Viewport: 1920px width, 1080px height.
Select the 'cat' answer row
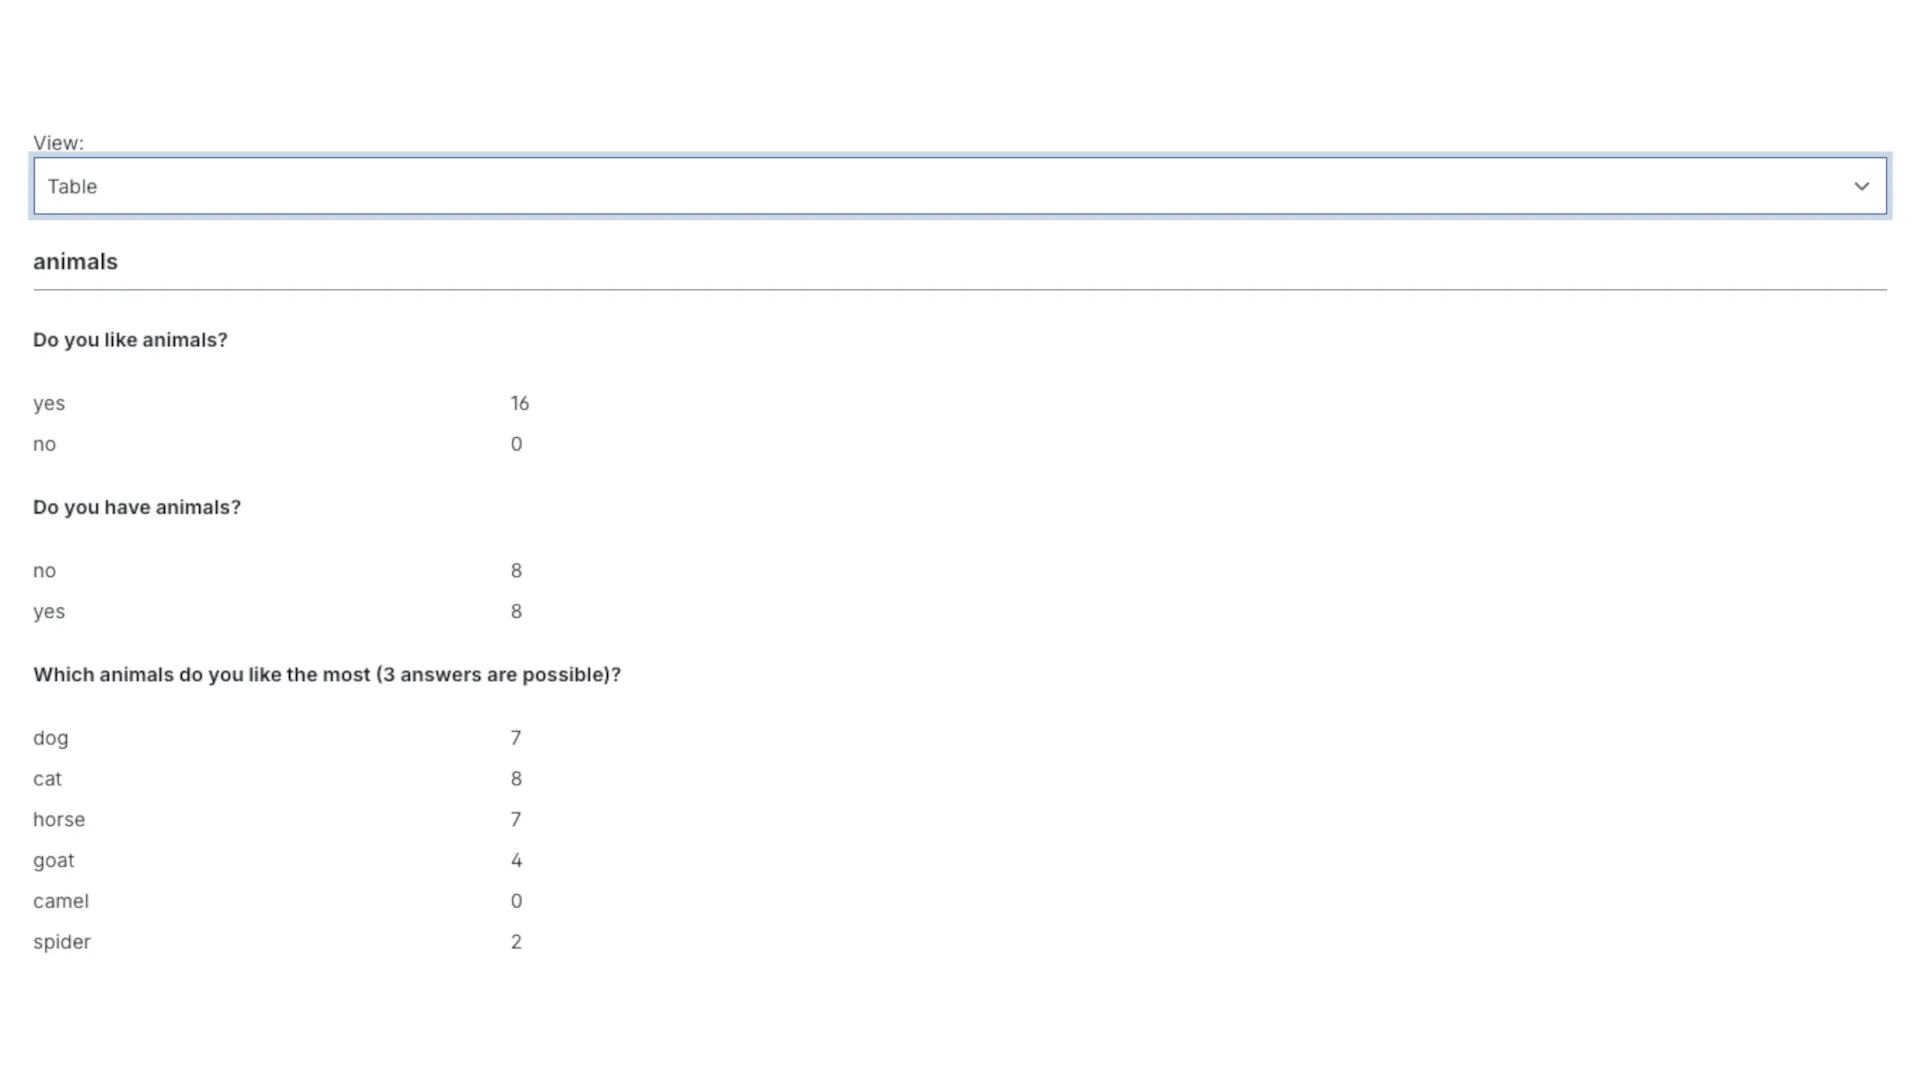coord(47,779)
